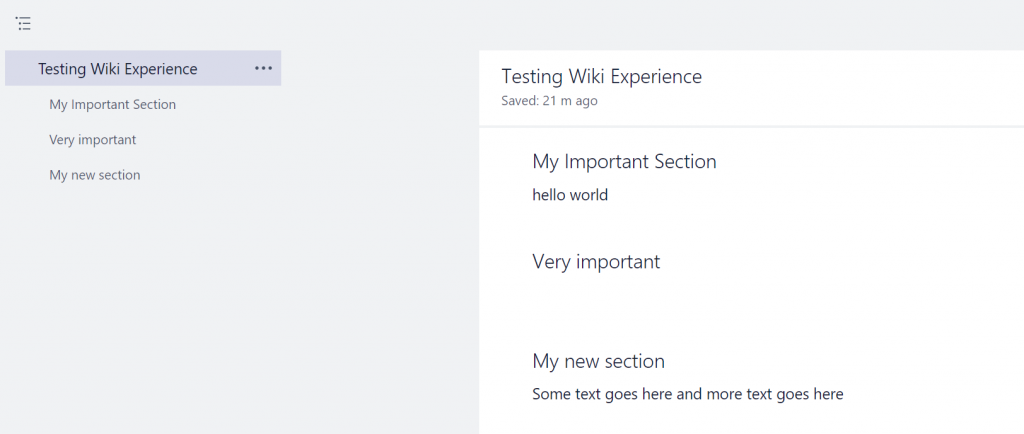Click the word Section in editor's first heading
Screen dimensions: 1024x434
[x=686, y=161]
